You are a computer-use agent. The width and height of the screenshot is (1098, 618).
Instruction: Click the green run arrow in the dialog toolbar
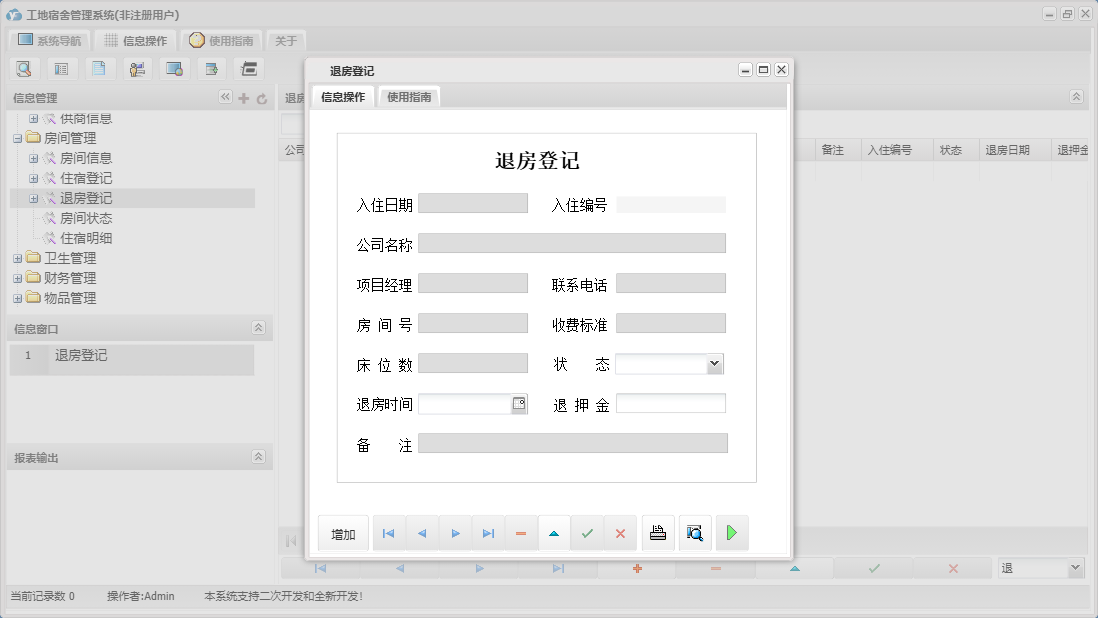[x=732, y=533]
